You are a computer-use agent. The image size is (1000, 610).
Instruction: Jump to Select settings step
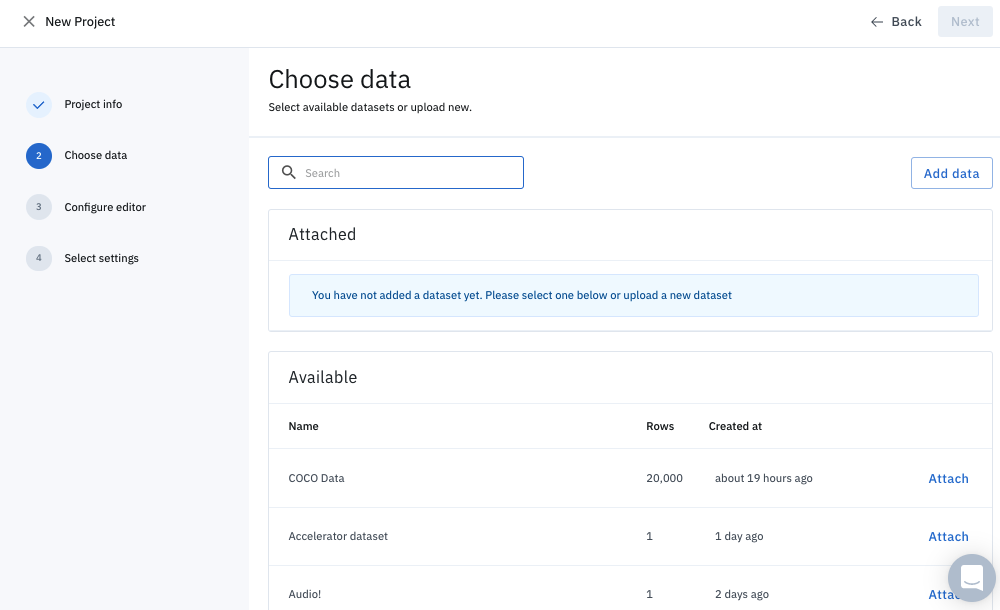point(101,258)
